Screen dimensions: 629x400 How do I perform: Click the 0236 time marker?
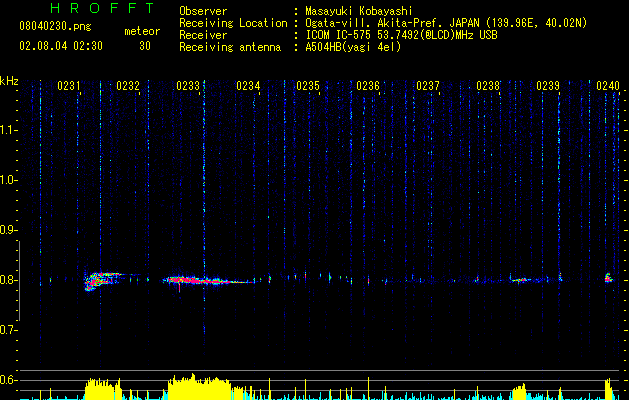368,86
